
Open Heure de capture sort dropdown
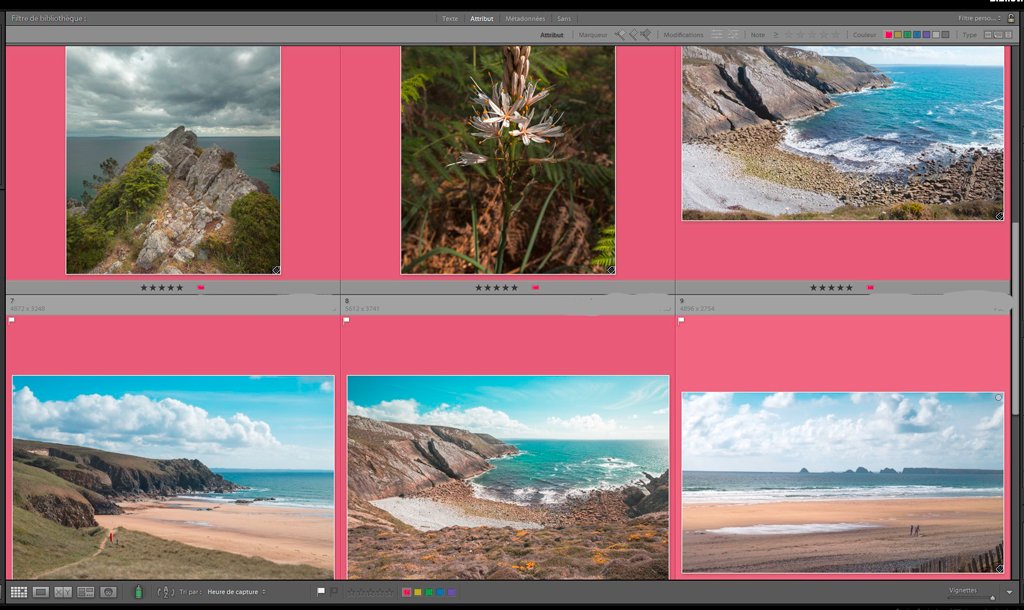coord(236,592)
